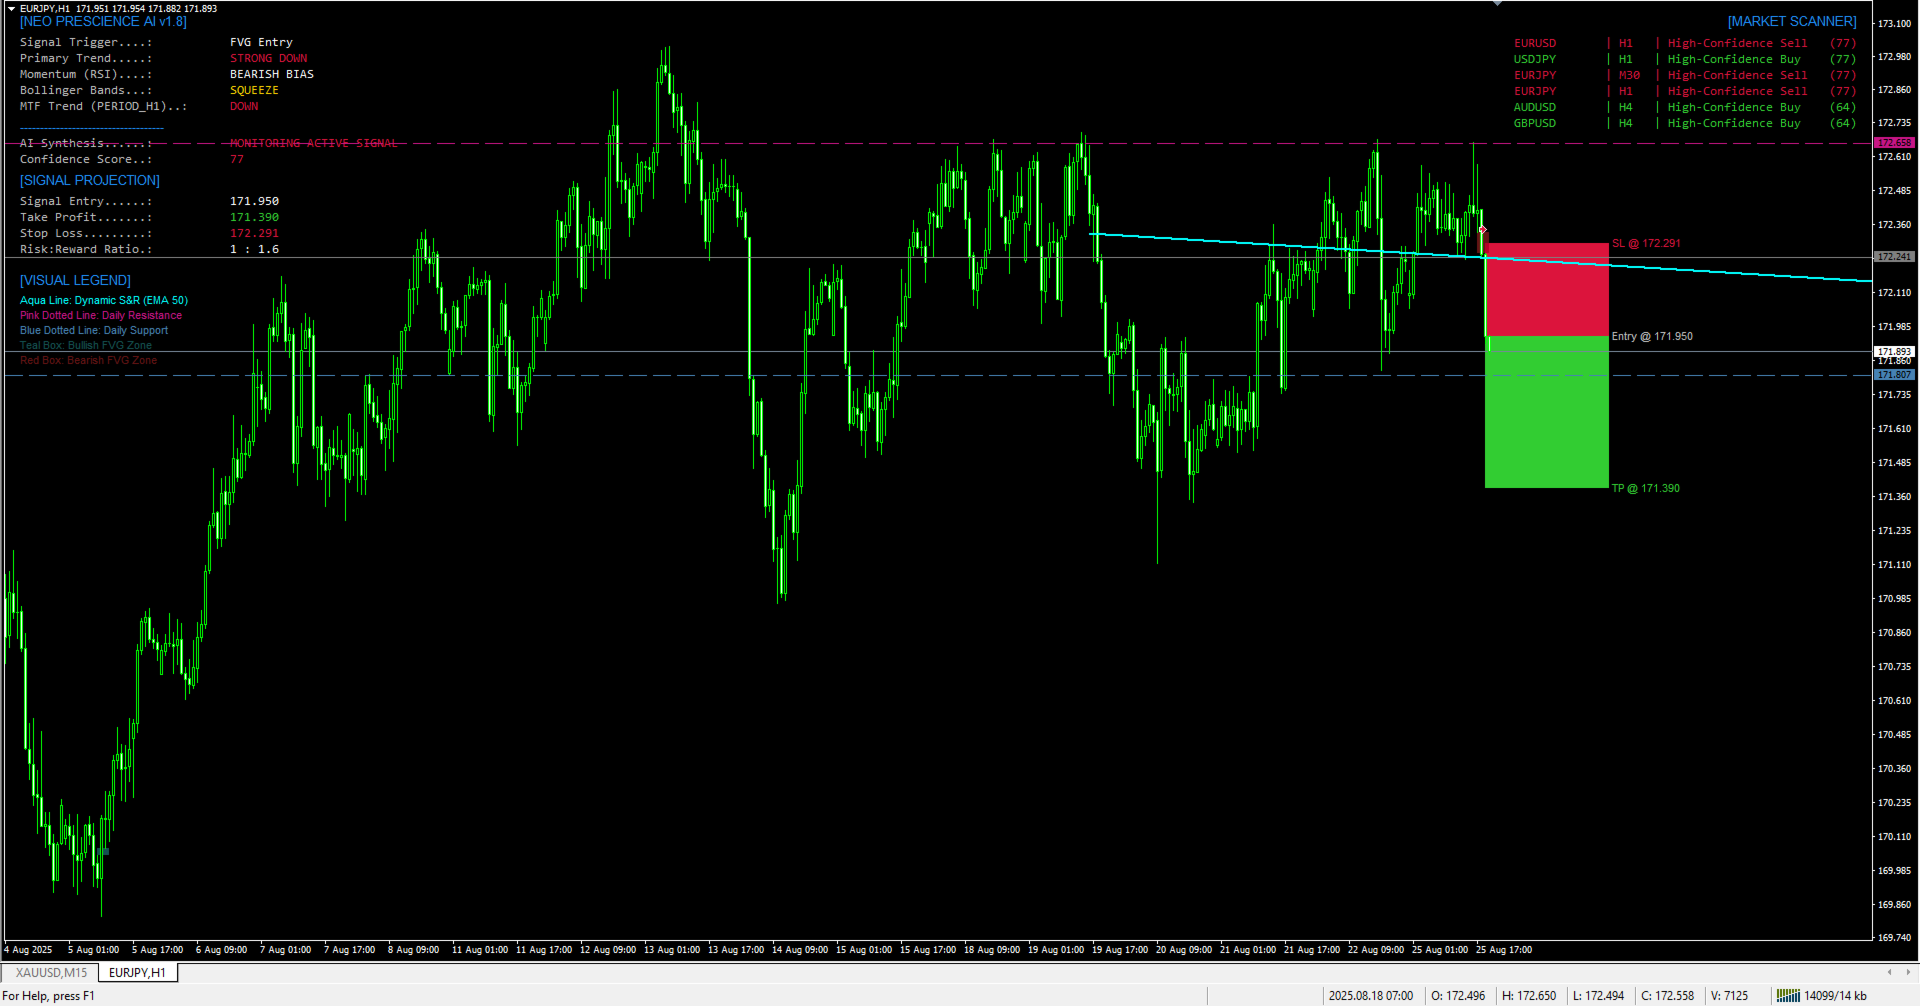The width and height of the screenshot is (1920, 1006).
Task: Click the V: 7125 status bar field
Action: [x=1730, y=996]
